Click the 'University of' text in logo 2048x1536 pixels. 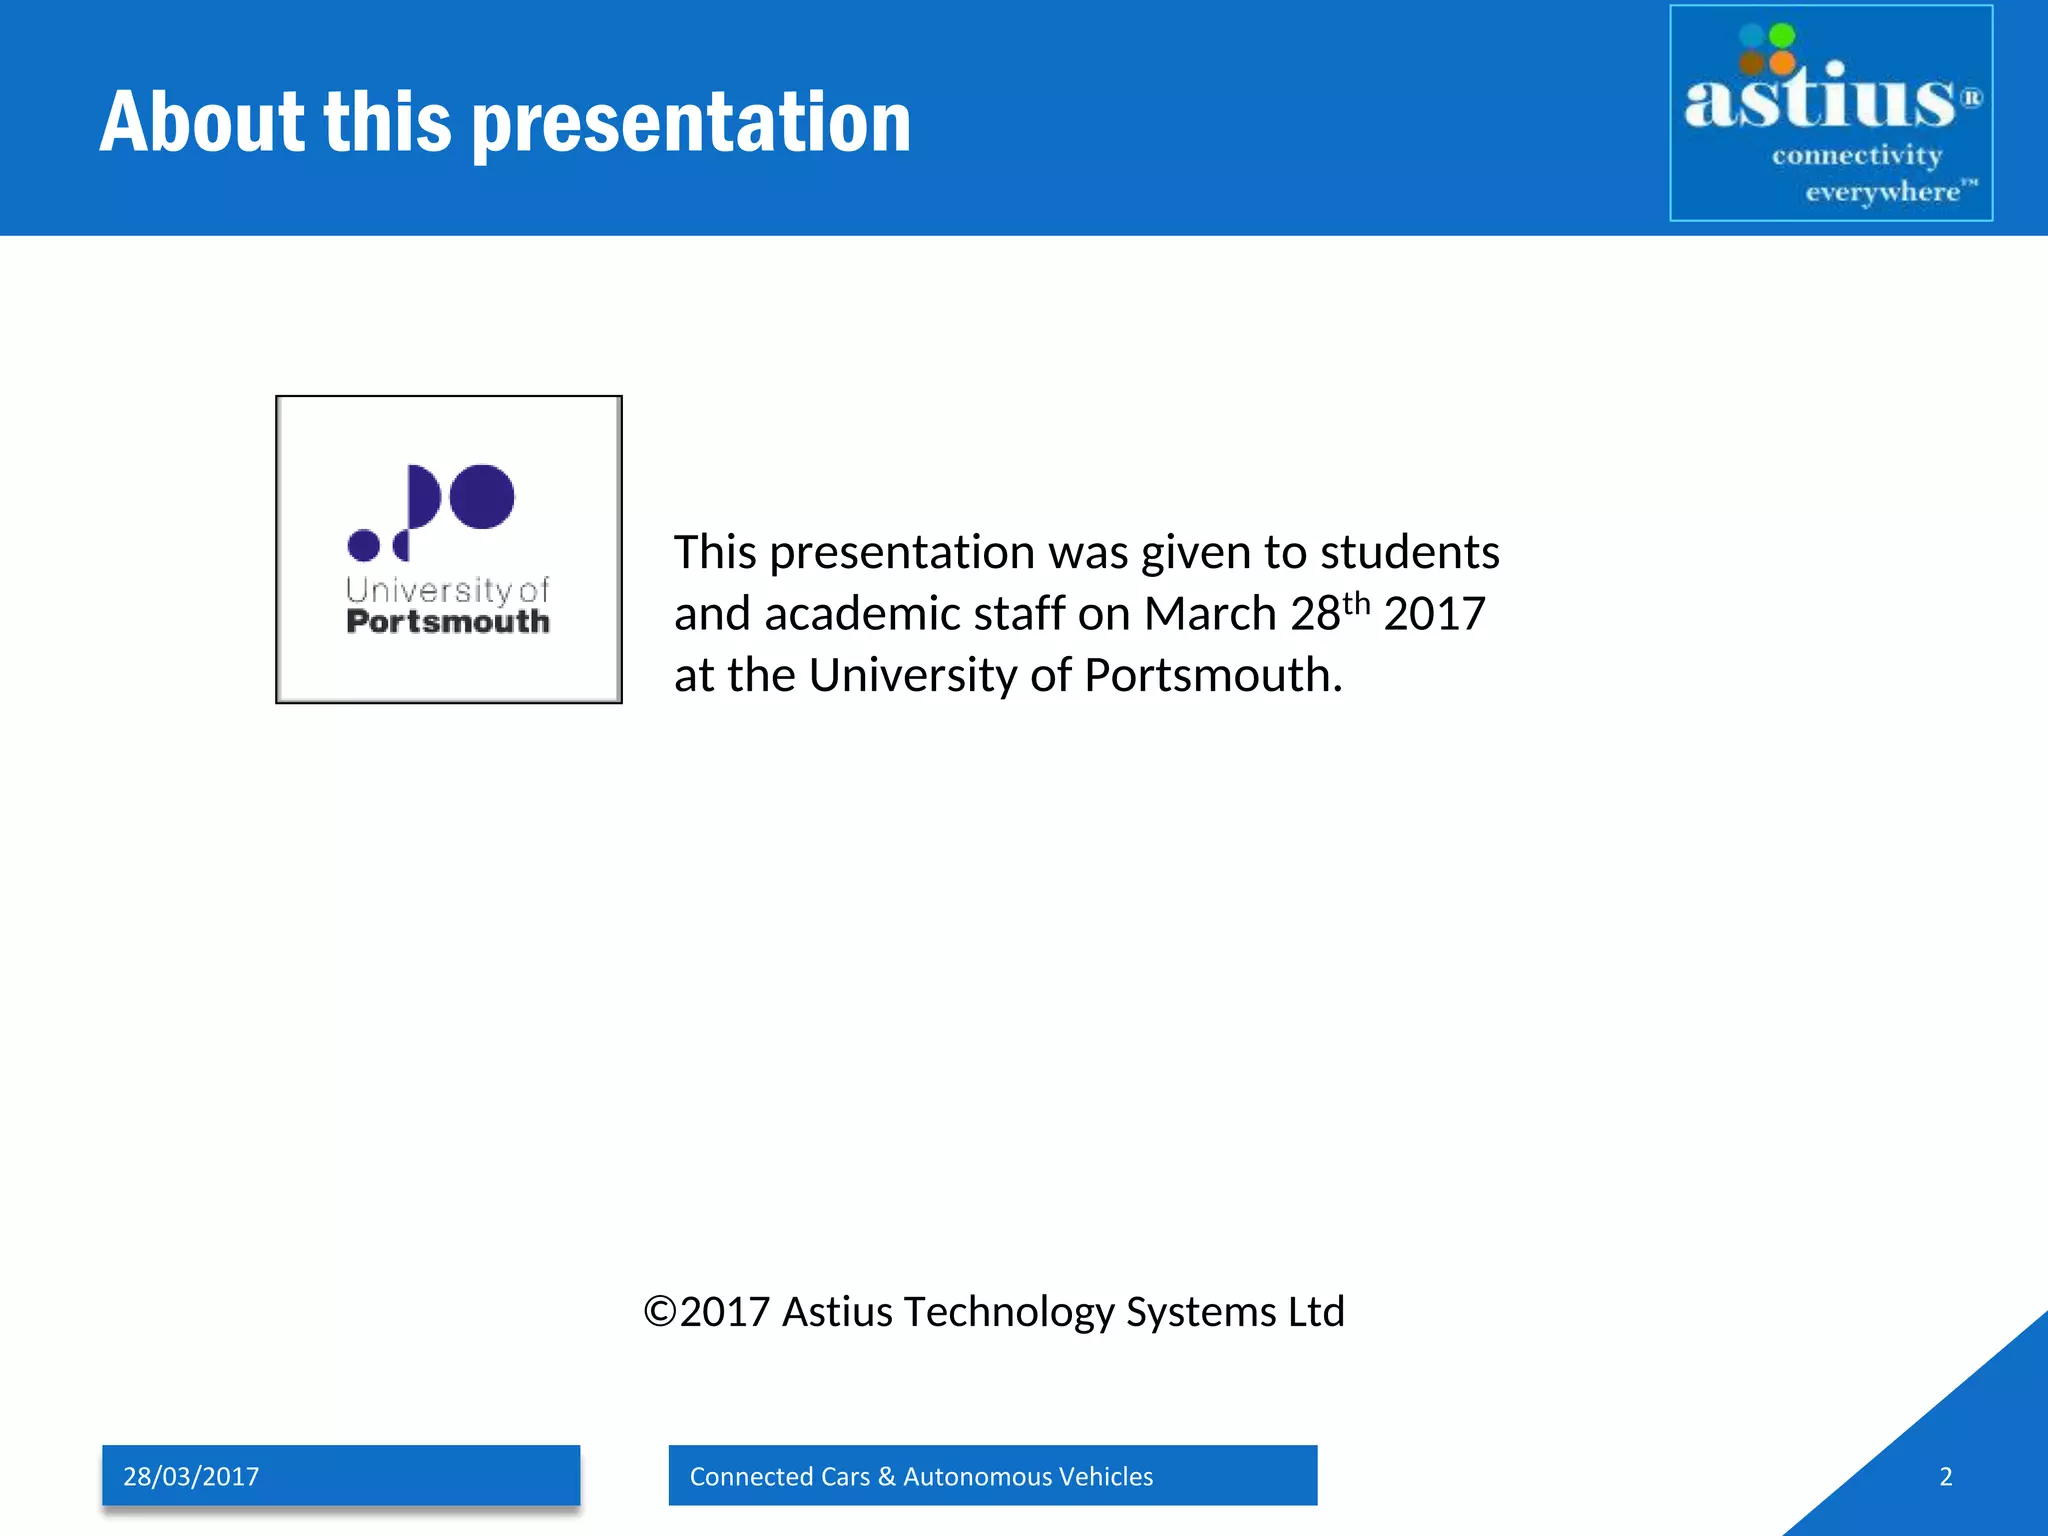tap(447, 589)
